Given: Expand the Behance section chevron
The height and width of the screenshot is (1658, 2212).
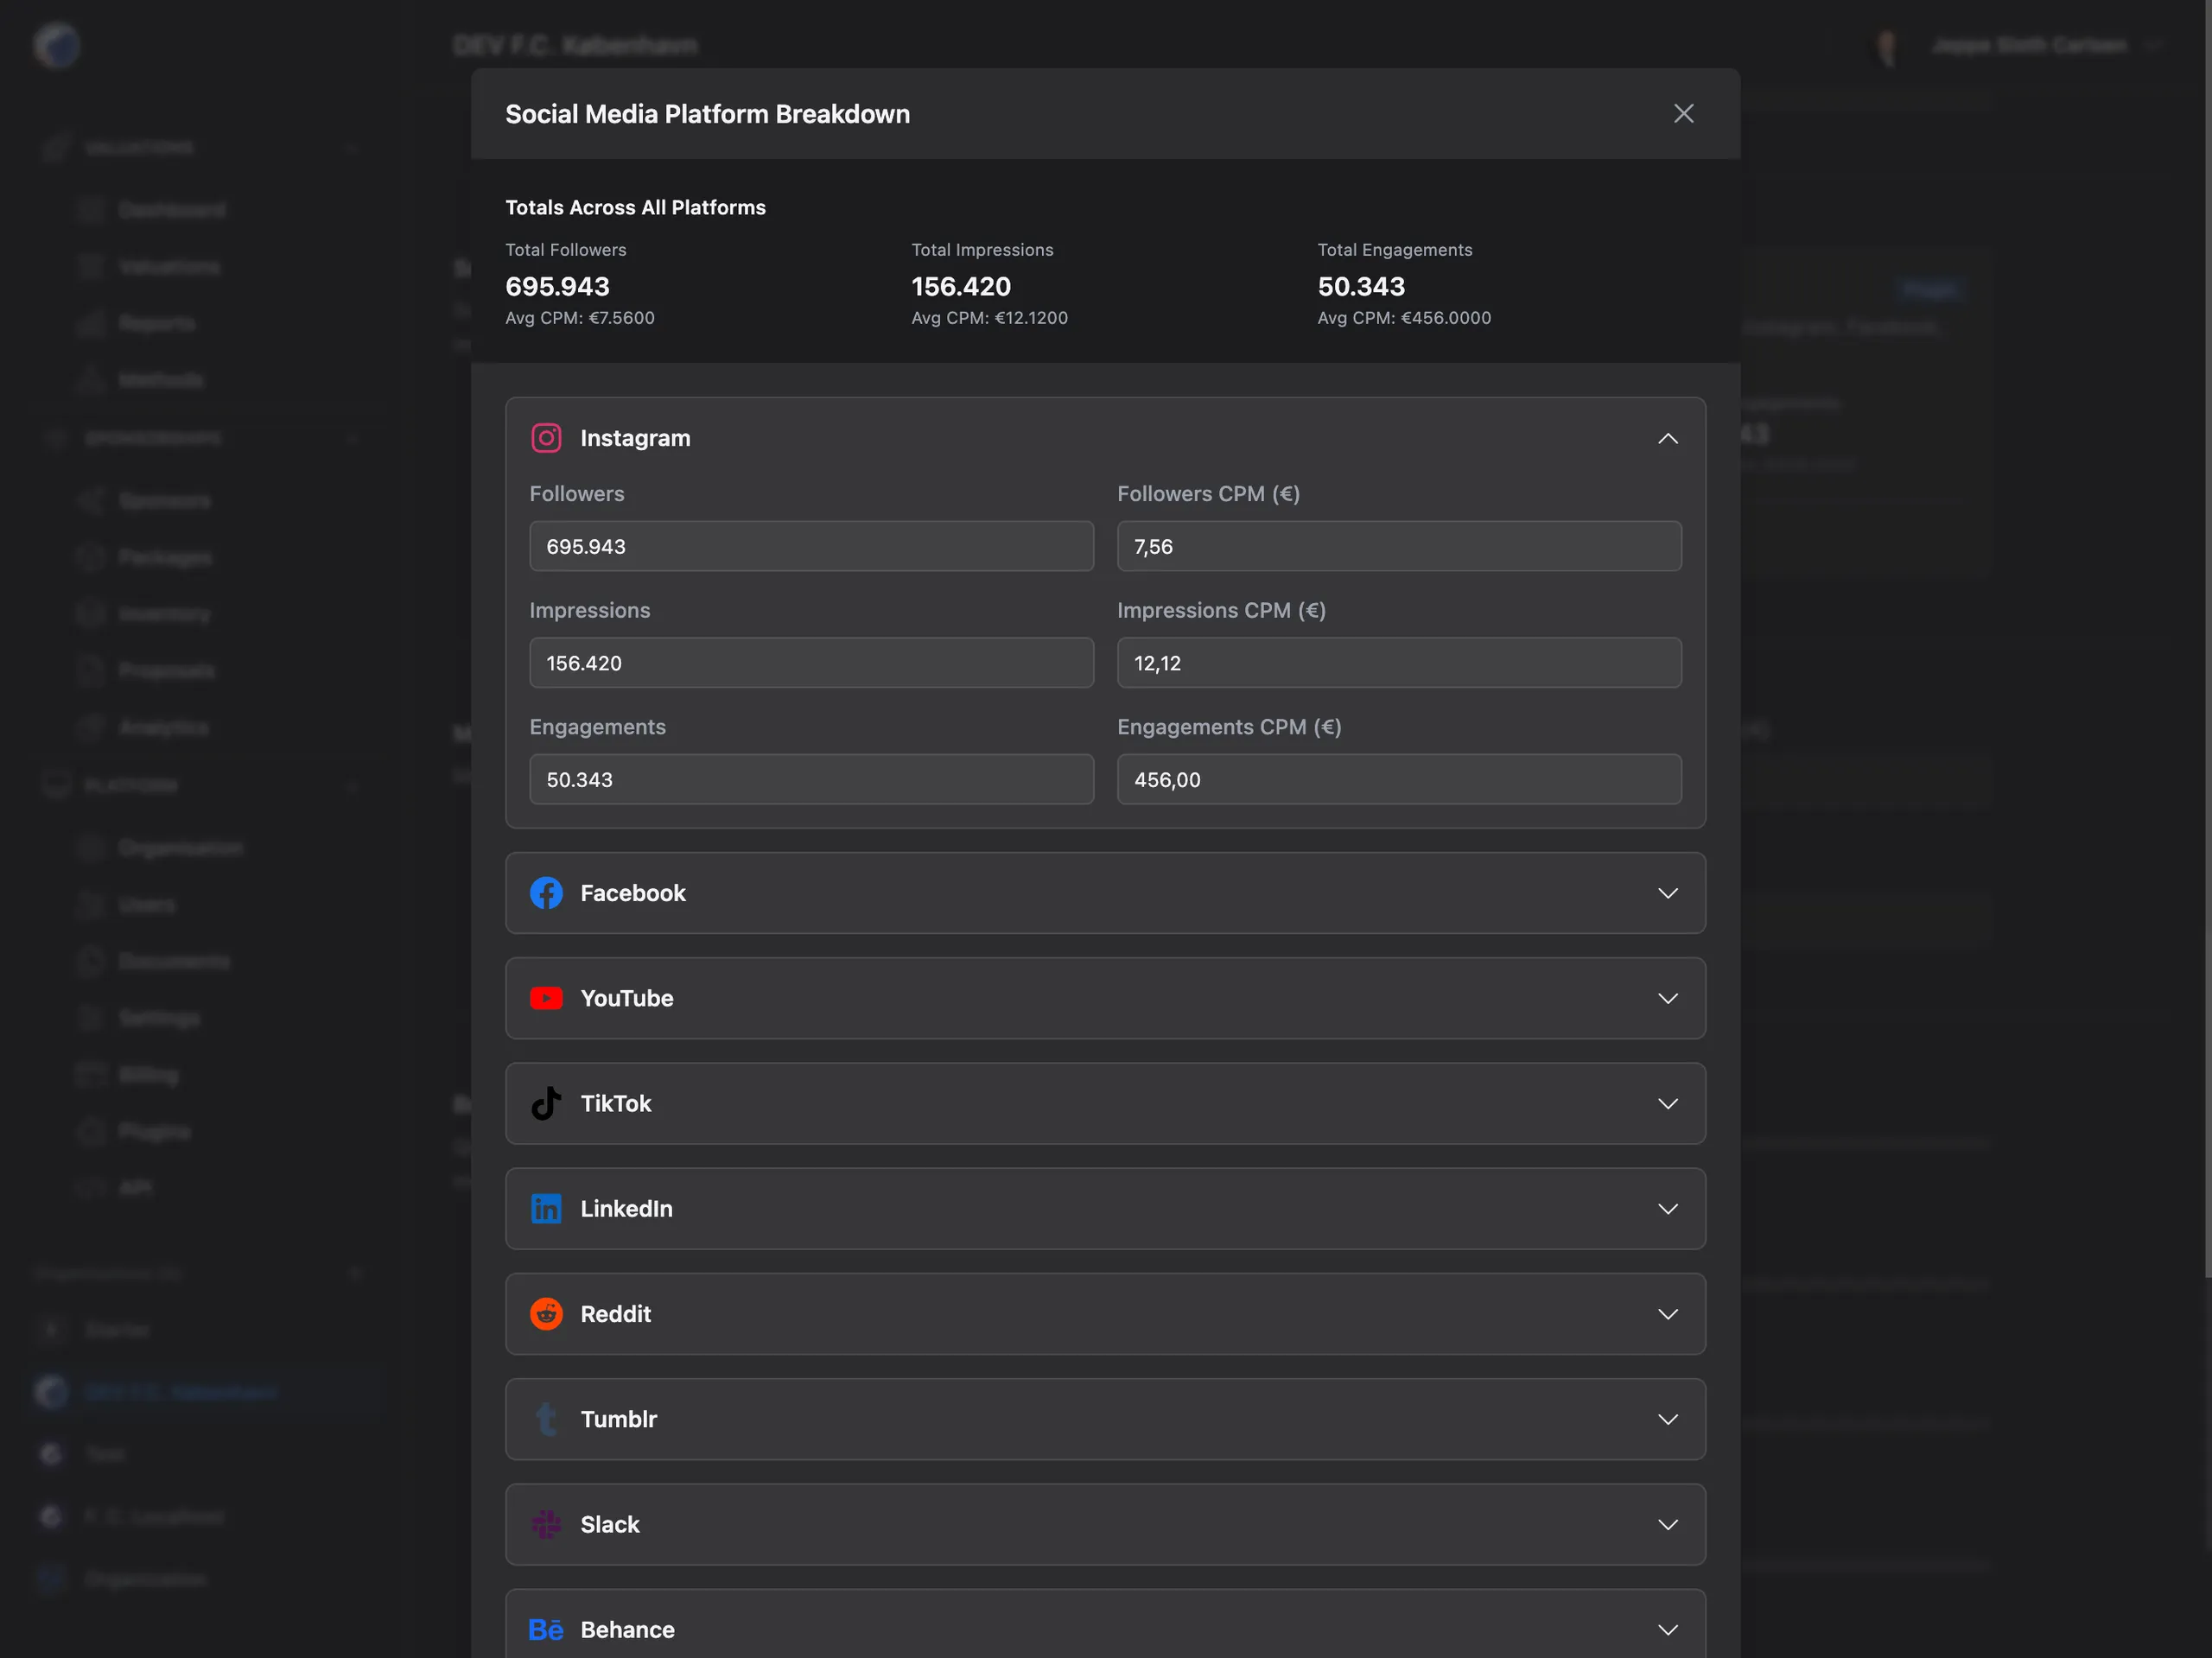Looking at the screenshot, I should (1668, 1629).
